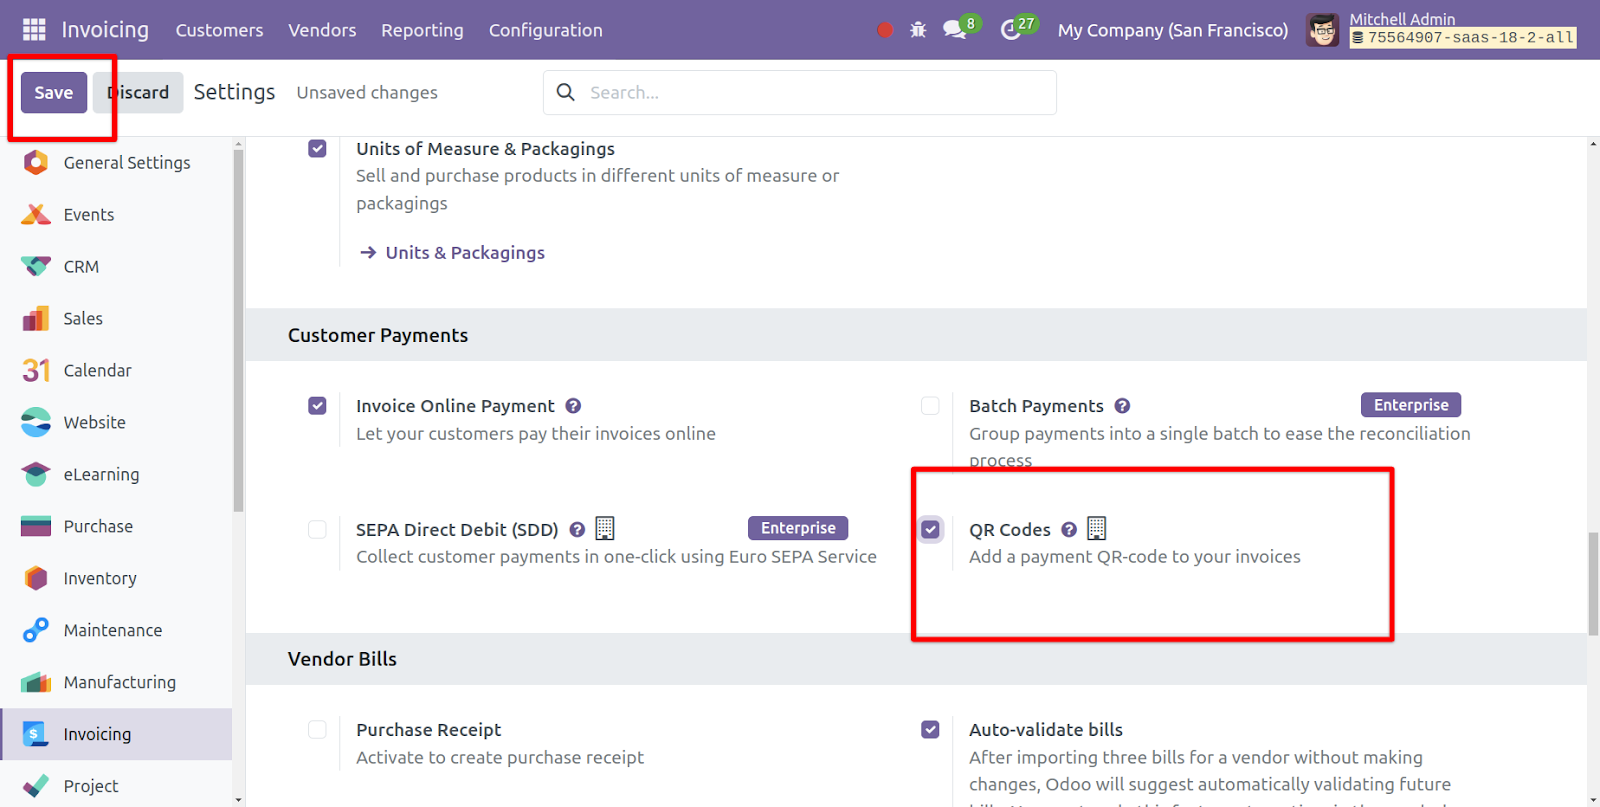
Task: Click the Unsaved changes status text
Action: pyautogui.click(x=367, y=92)
